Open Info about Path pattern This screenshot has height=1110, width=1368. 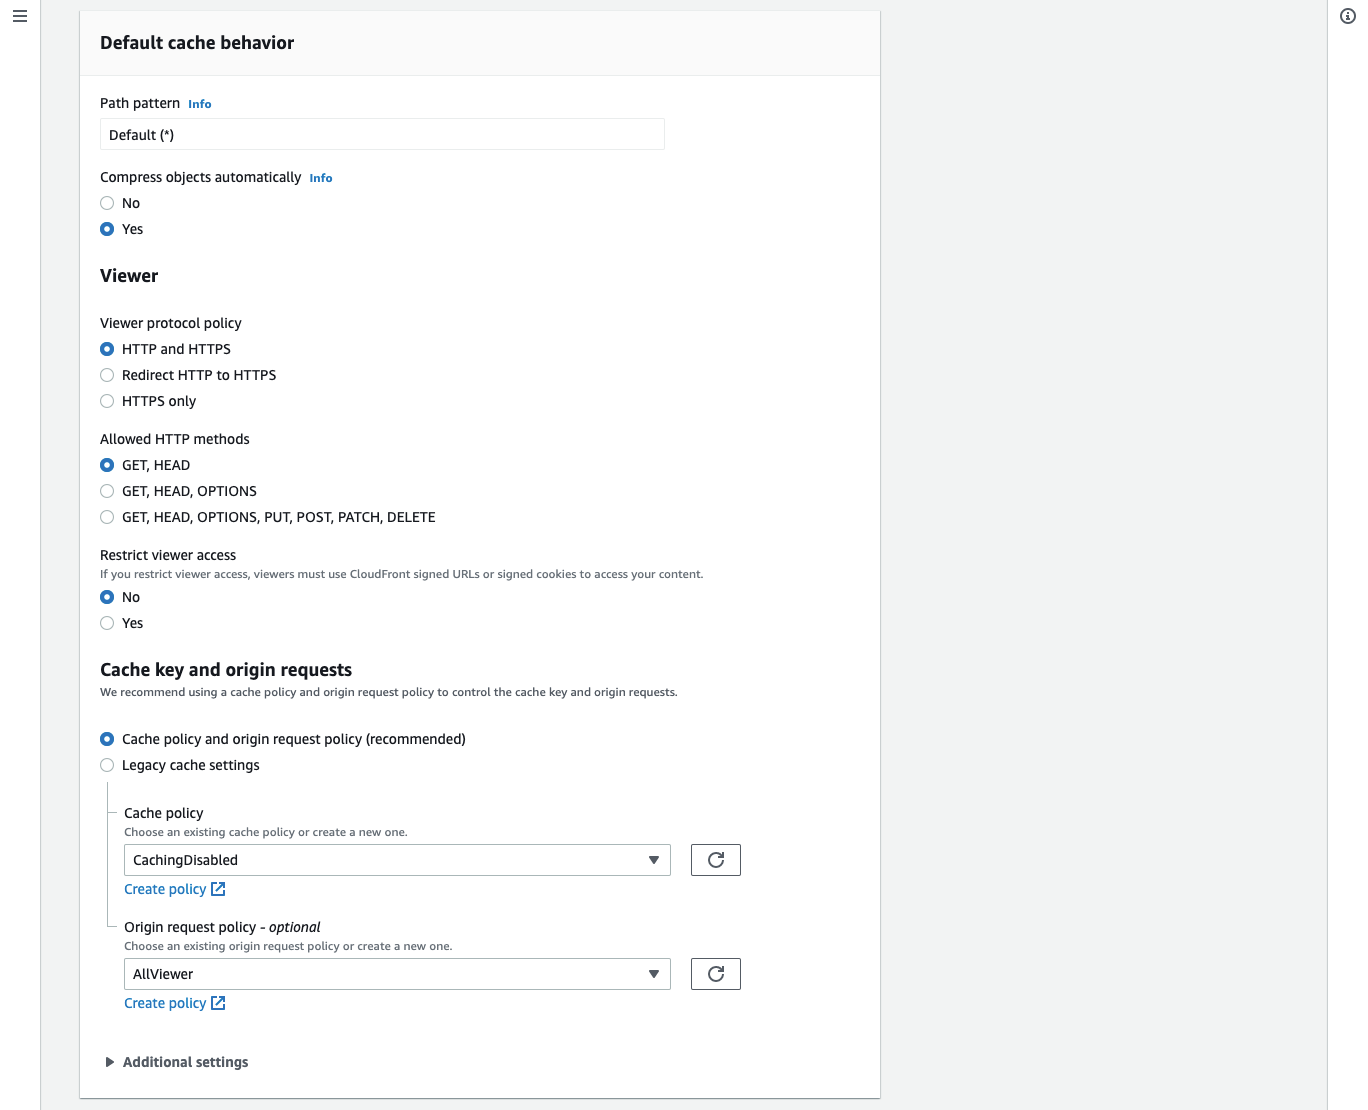pos(199,104)
